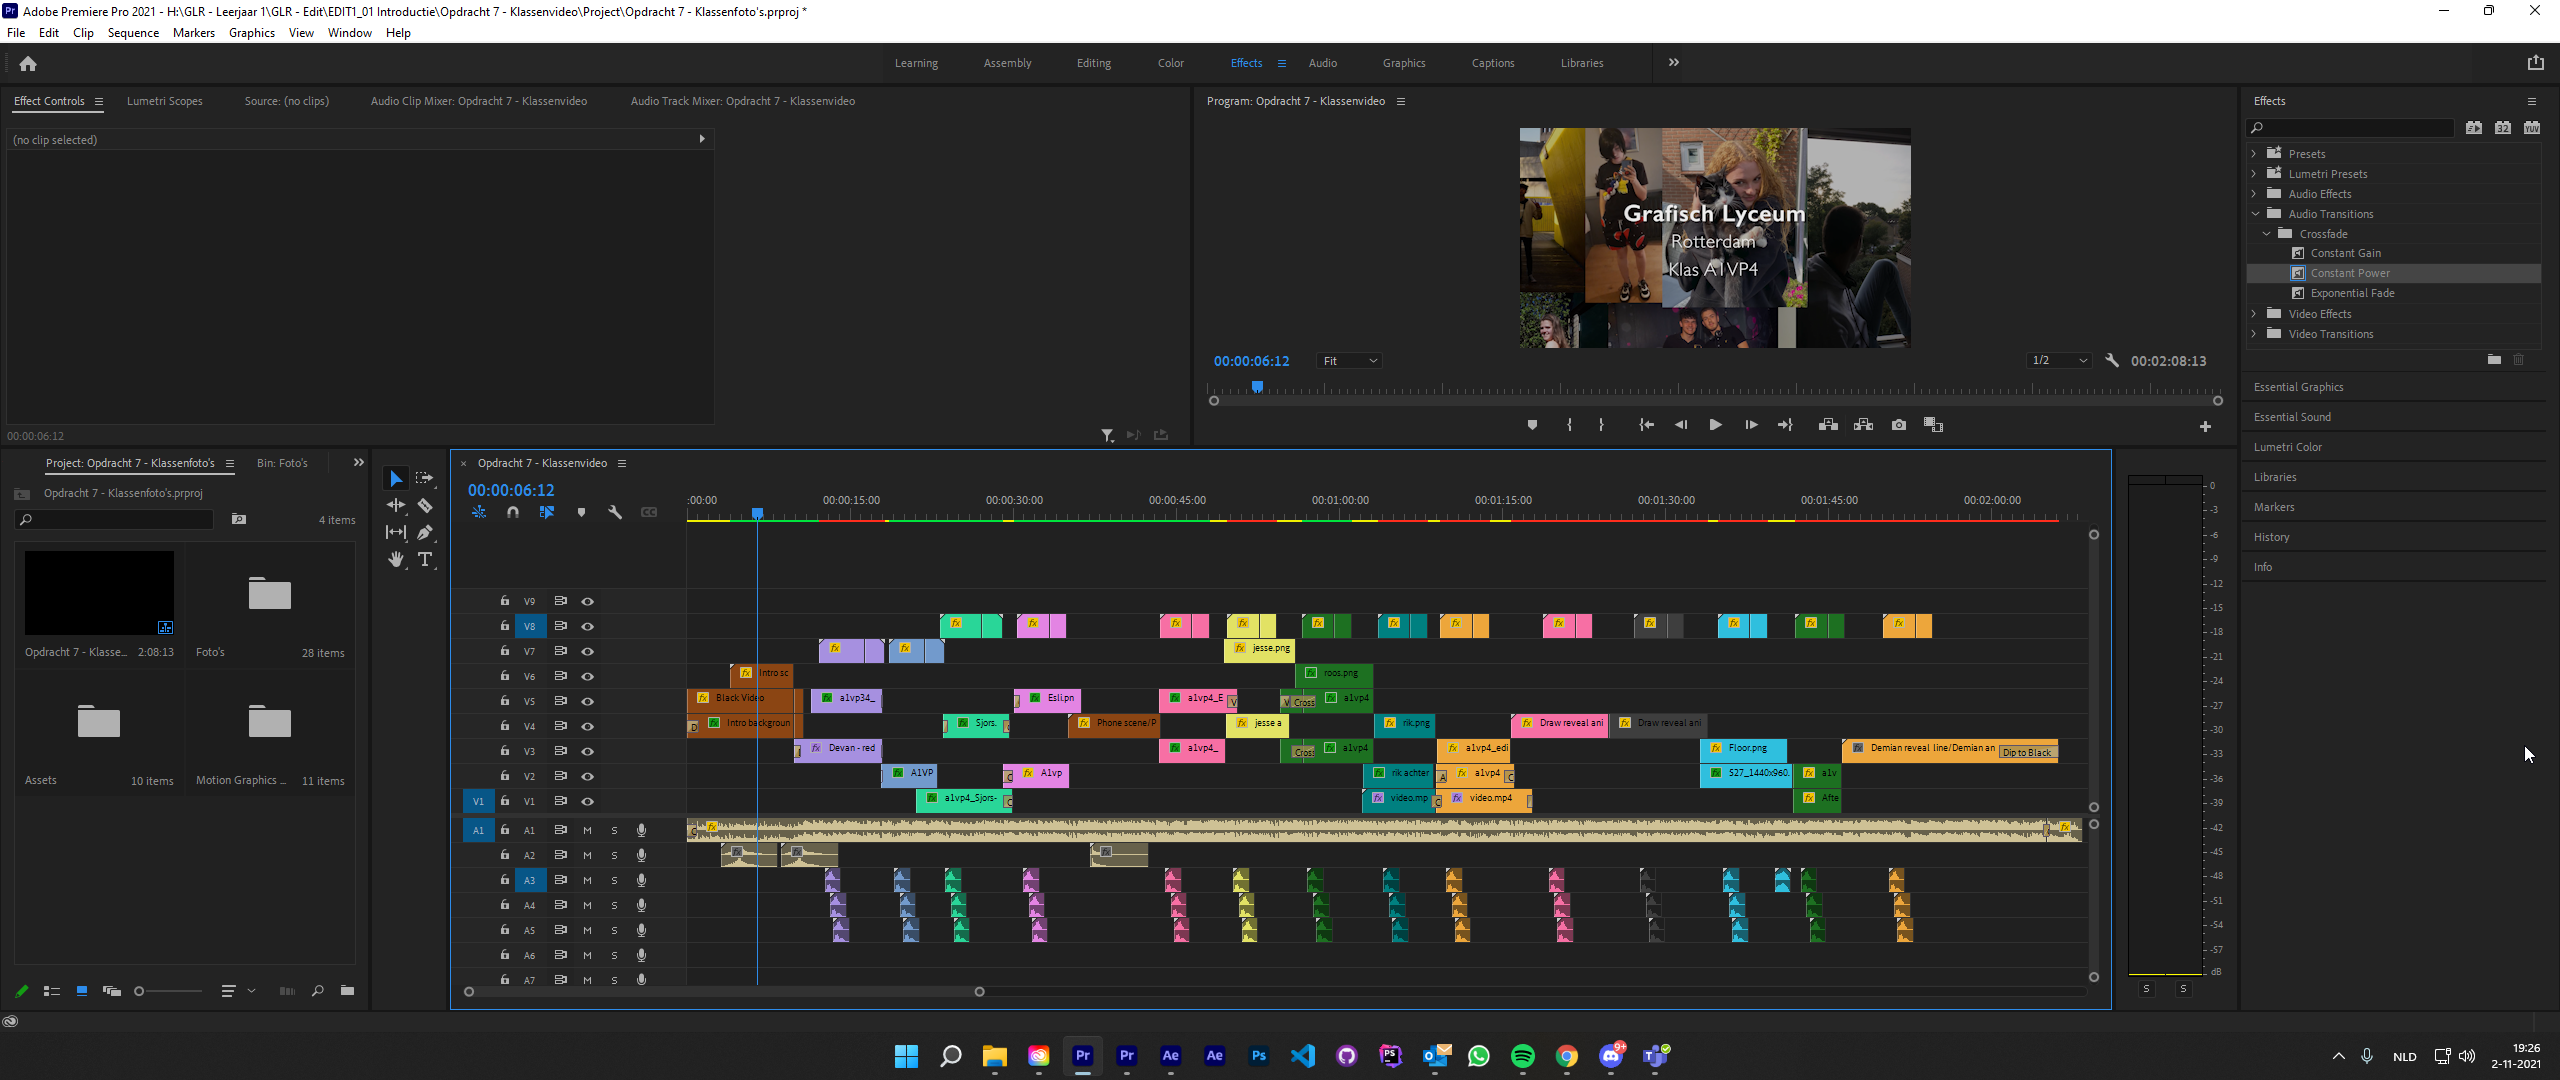Viewport: 2560px width, 1080px height.
Task: Toggle lock on track V3
Action: [x=505, y=751]
